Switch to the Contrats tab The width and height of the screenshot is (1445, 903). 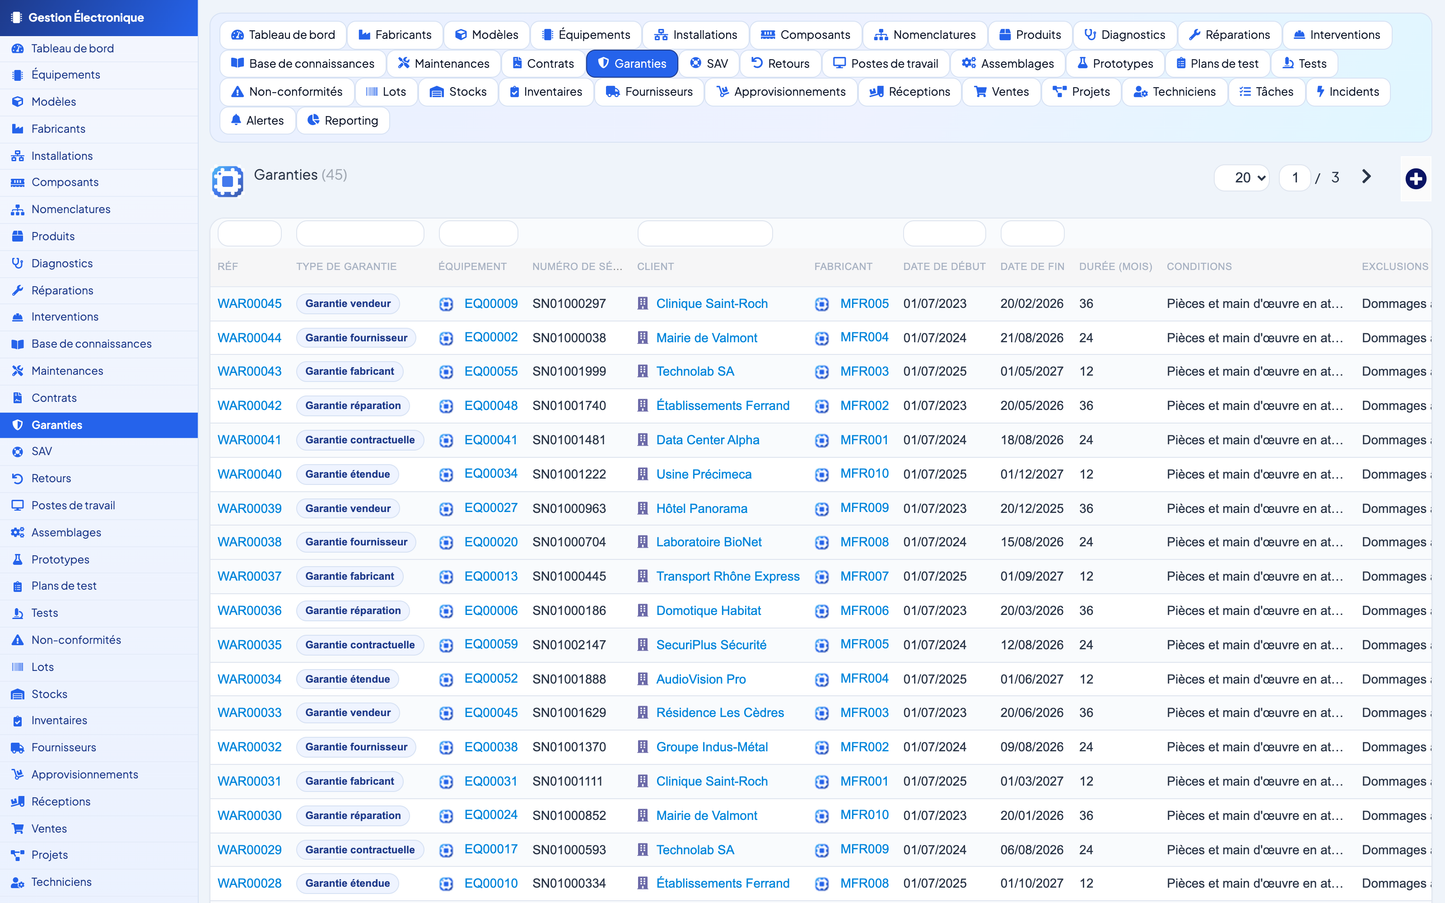tap(542, 63)
